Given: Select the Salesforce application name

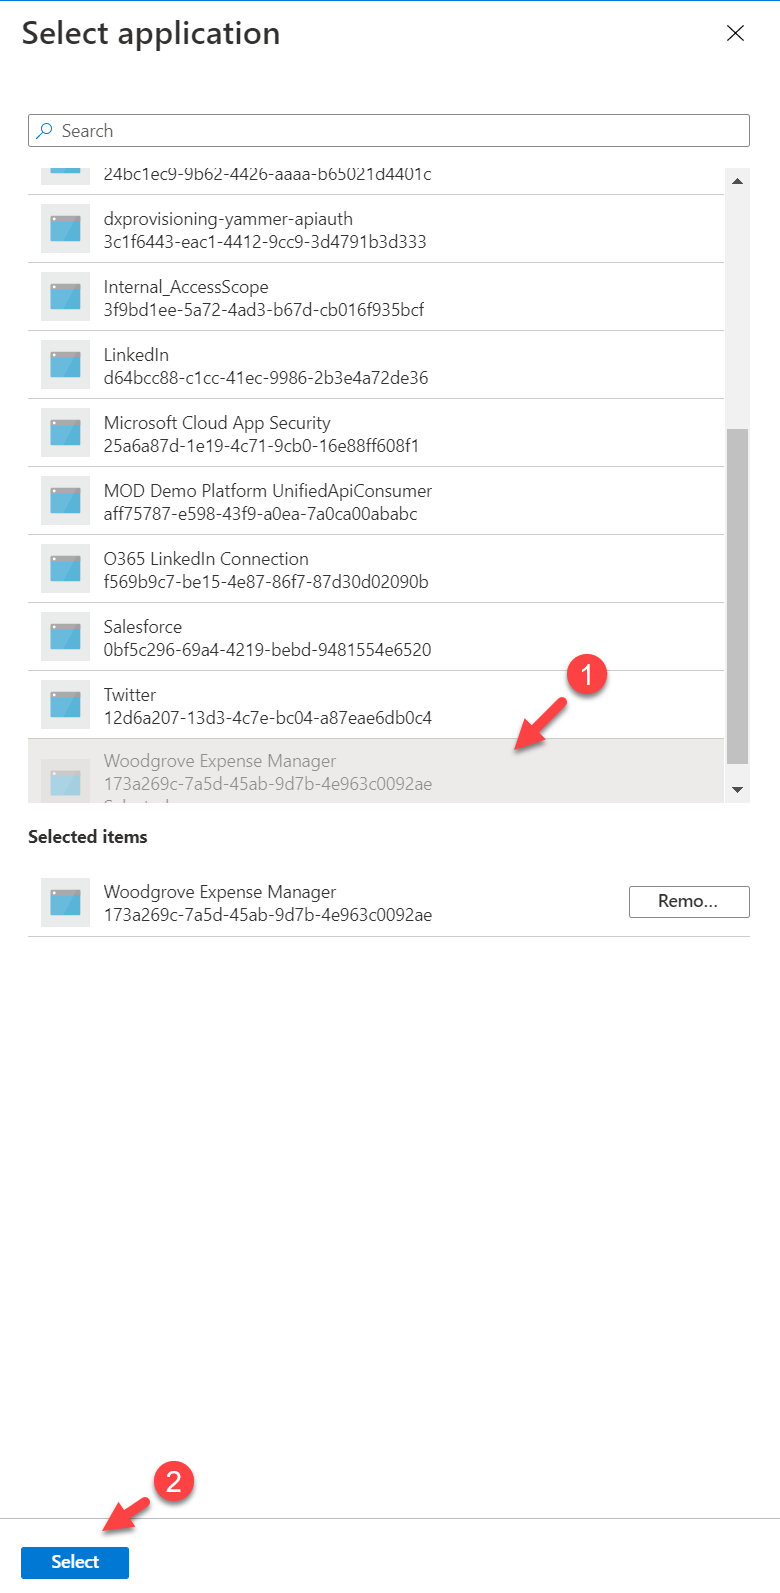Looking at the screenshot, I should [143, 627].
